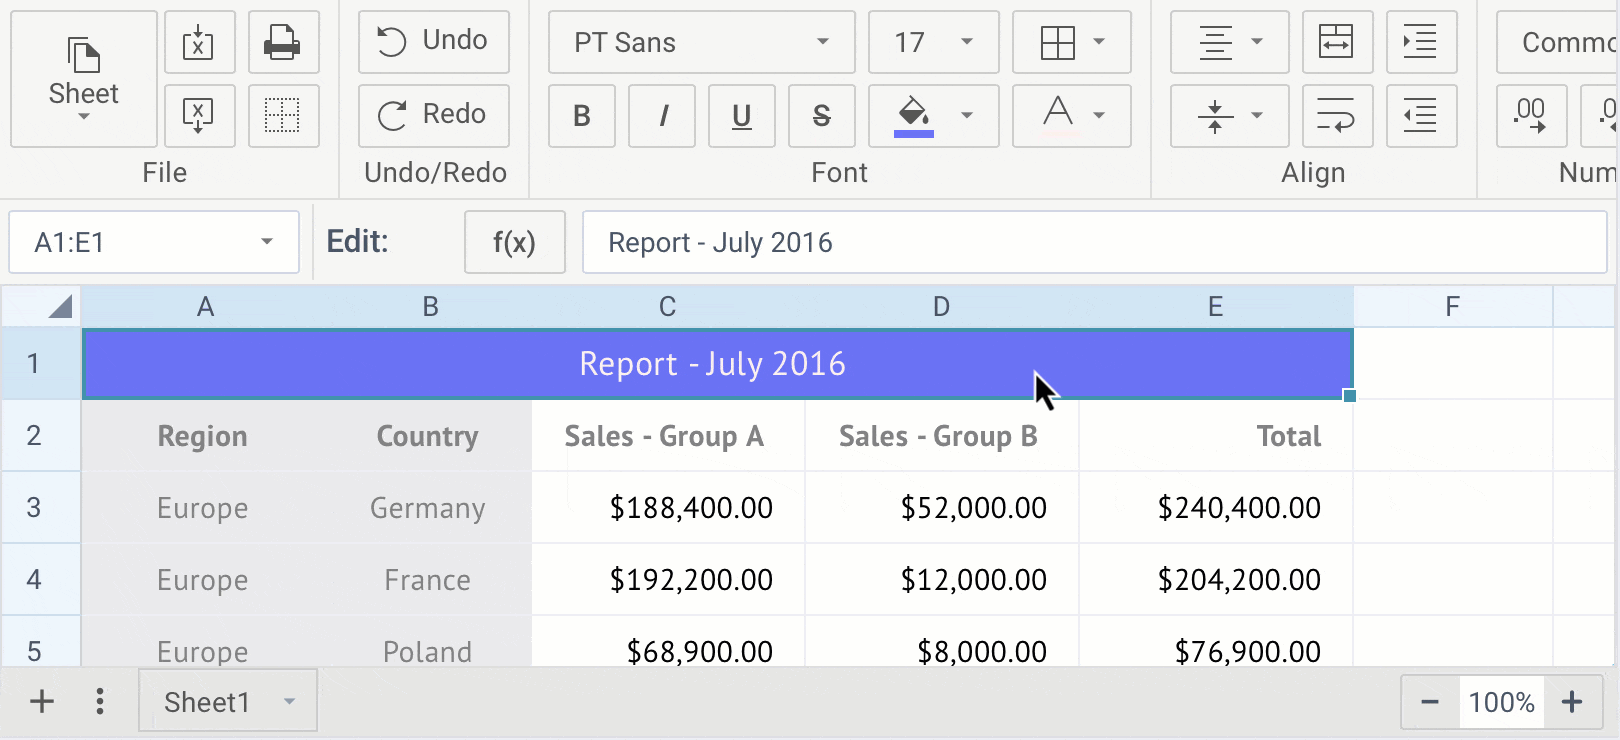
Task: Click the merge cells icon
Action: point(1337,42)
